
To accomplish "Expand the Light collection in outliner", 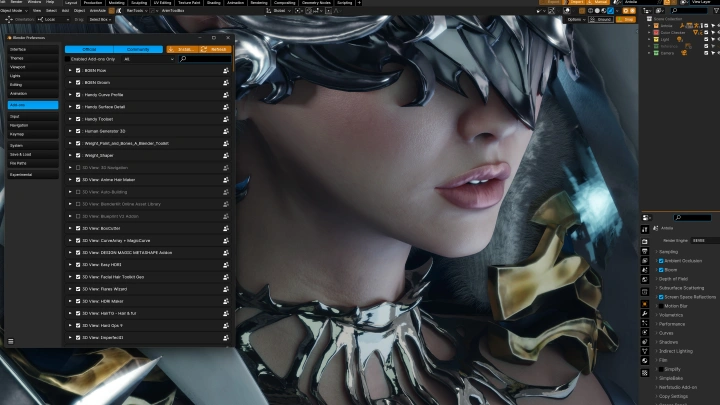I will [649, 39].
